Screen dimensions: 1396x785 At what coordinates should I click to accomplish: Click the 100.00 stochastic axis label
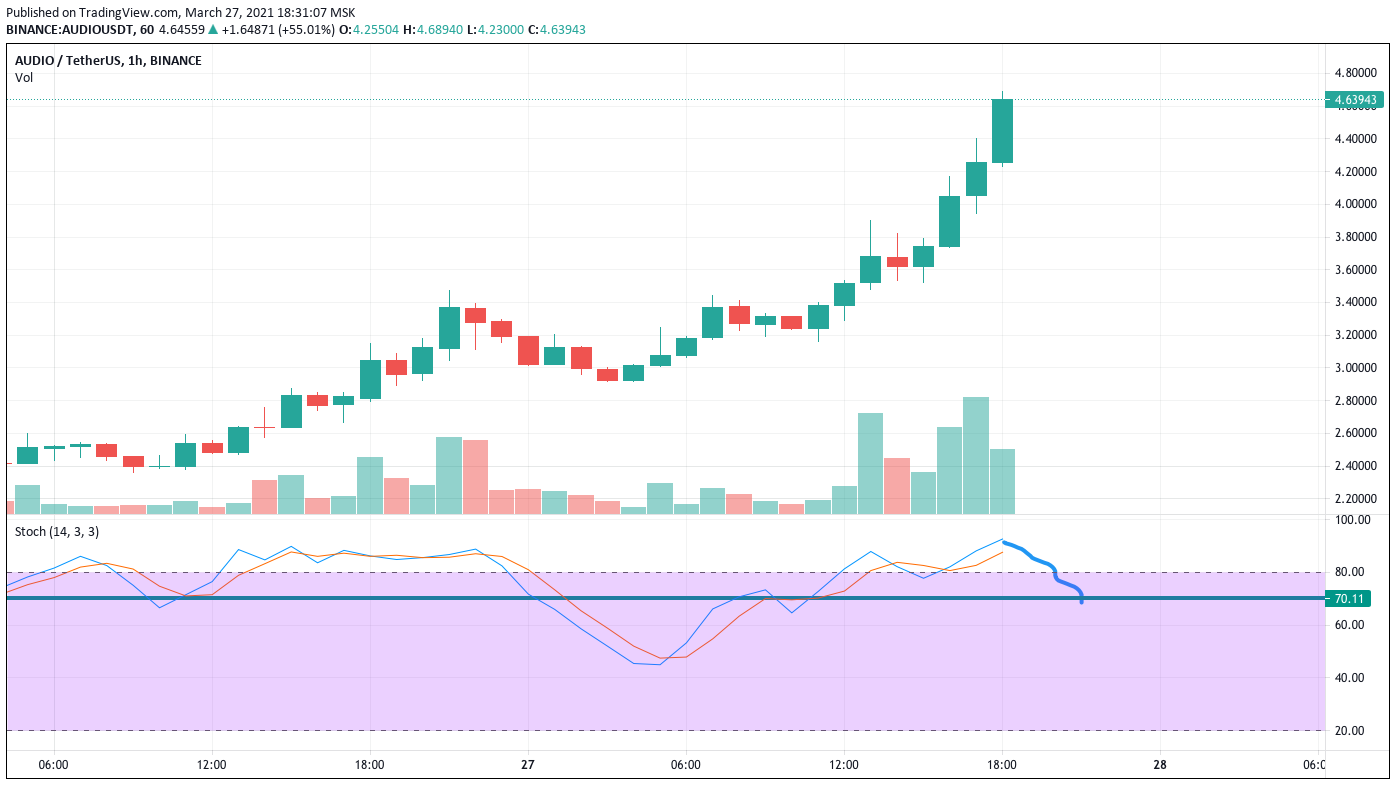[x=1351, y=520]
